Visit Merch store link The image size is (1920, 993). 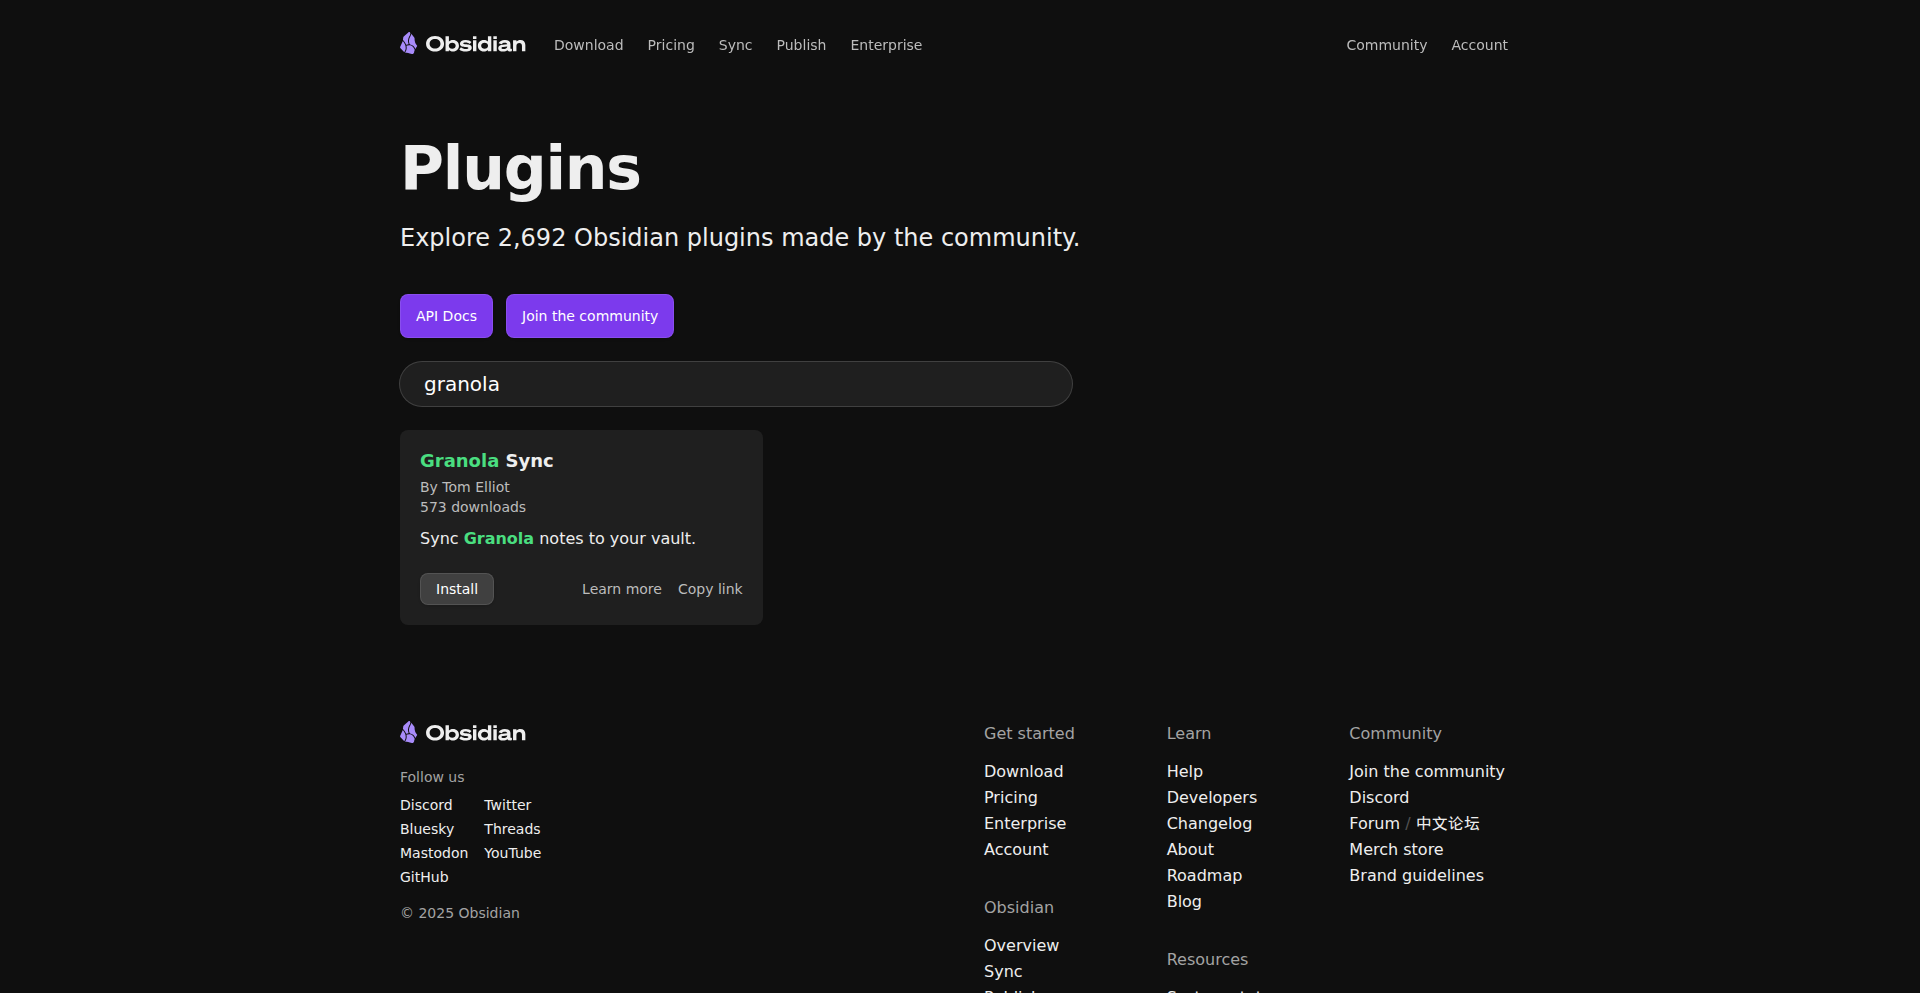point(1396,849)
